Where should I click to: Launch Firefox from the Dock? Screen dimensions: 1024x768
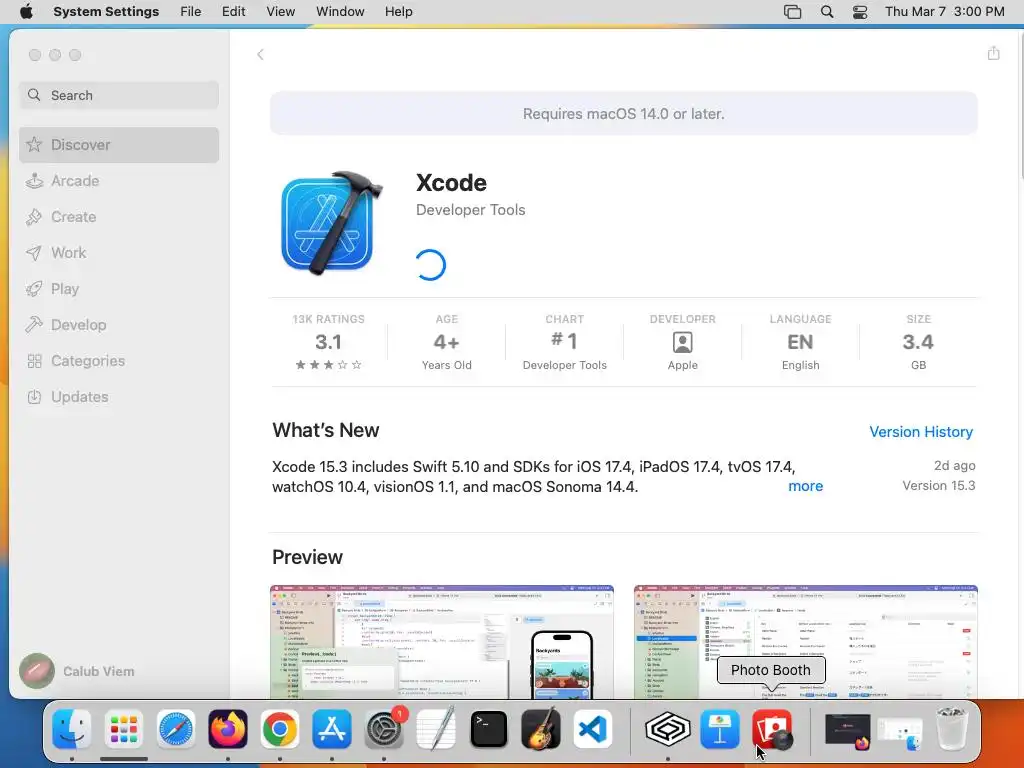point(228,729)
